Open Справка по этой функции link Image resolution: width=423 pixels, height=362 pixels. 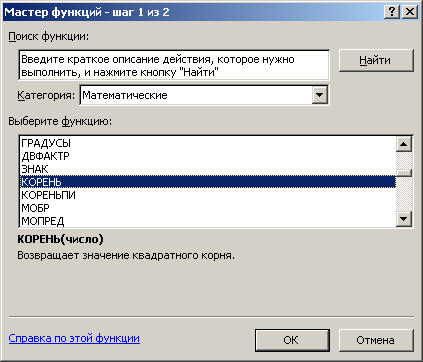74,338
